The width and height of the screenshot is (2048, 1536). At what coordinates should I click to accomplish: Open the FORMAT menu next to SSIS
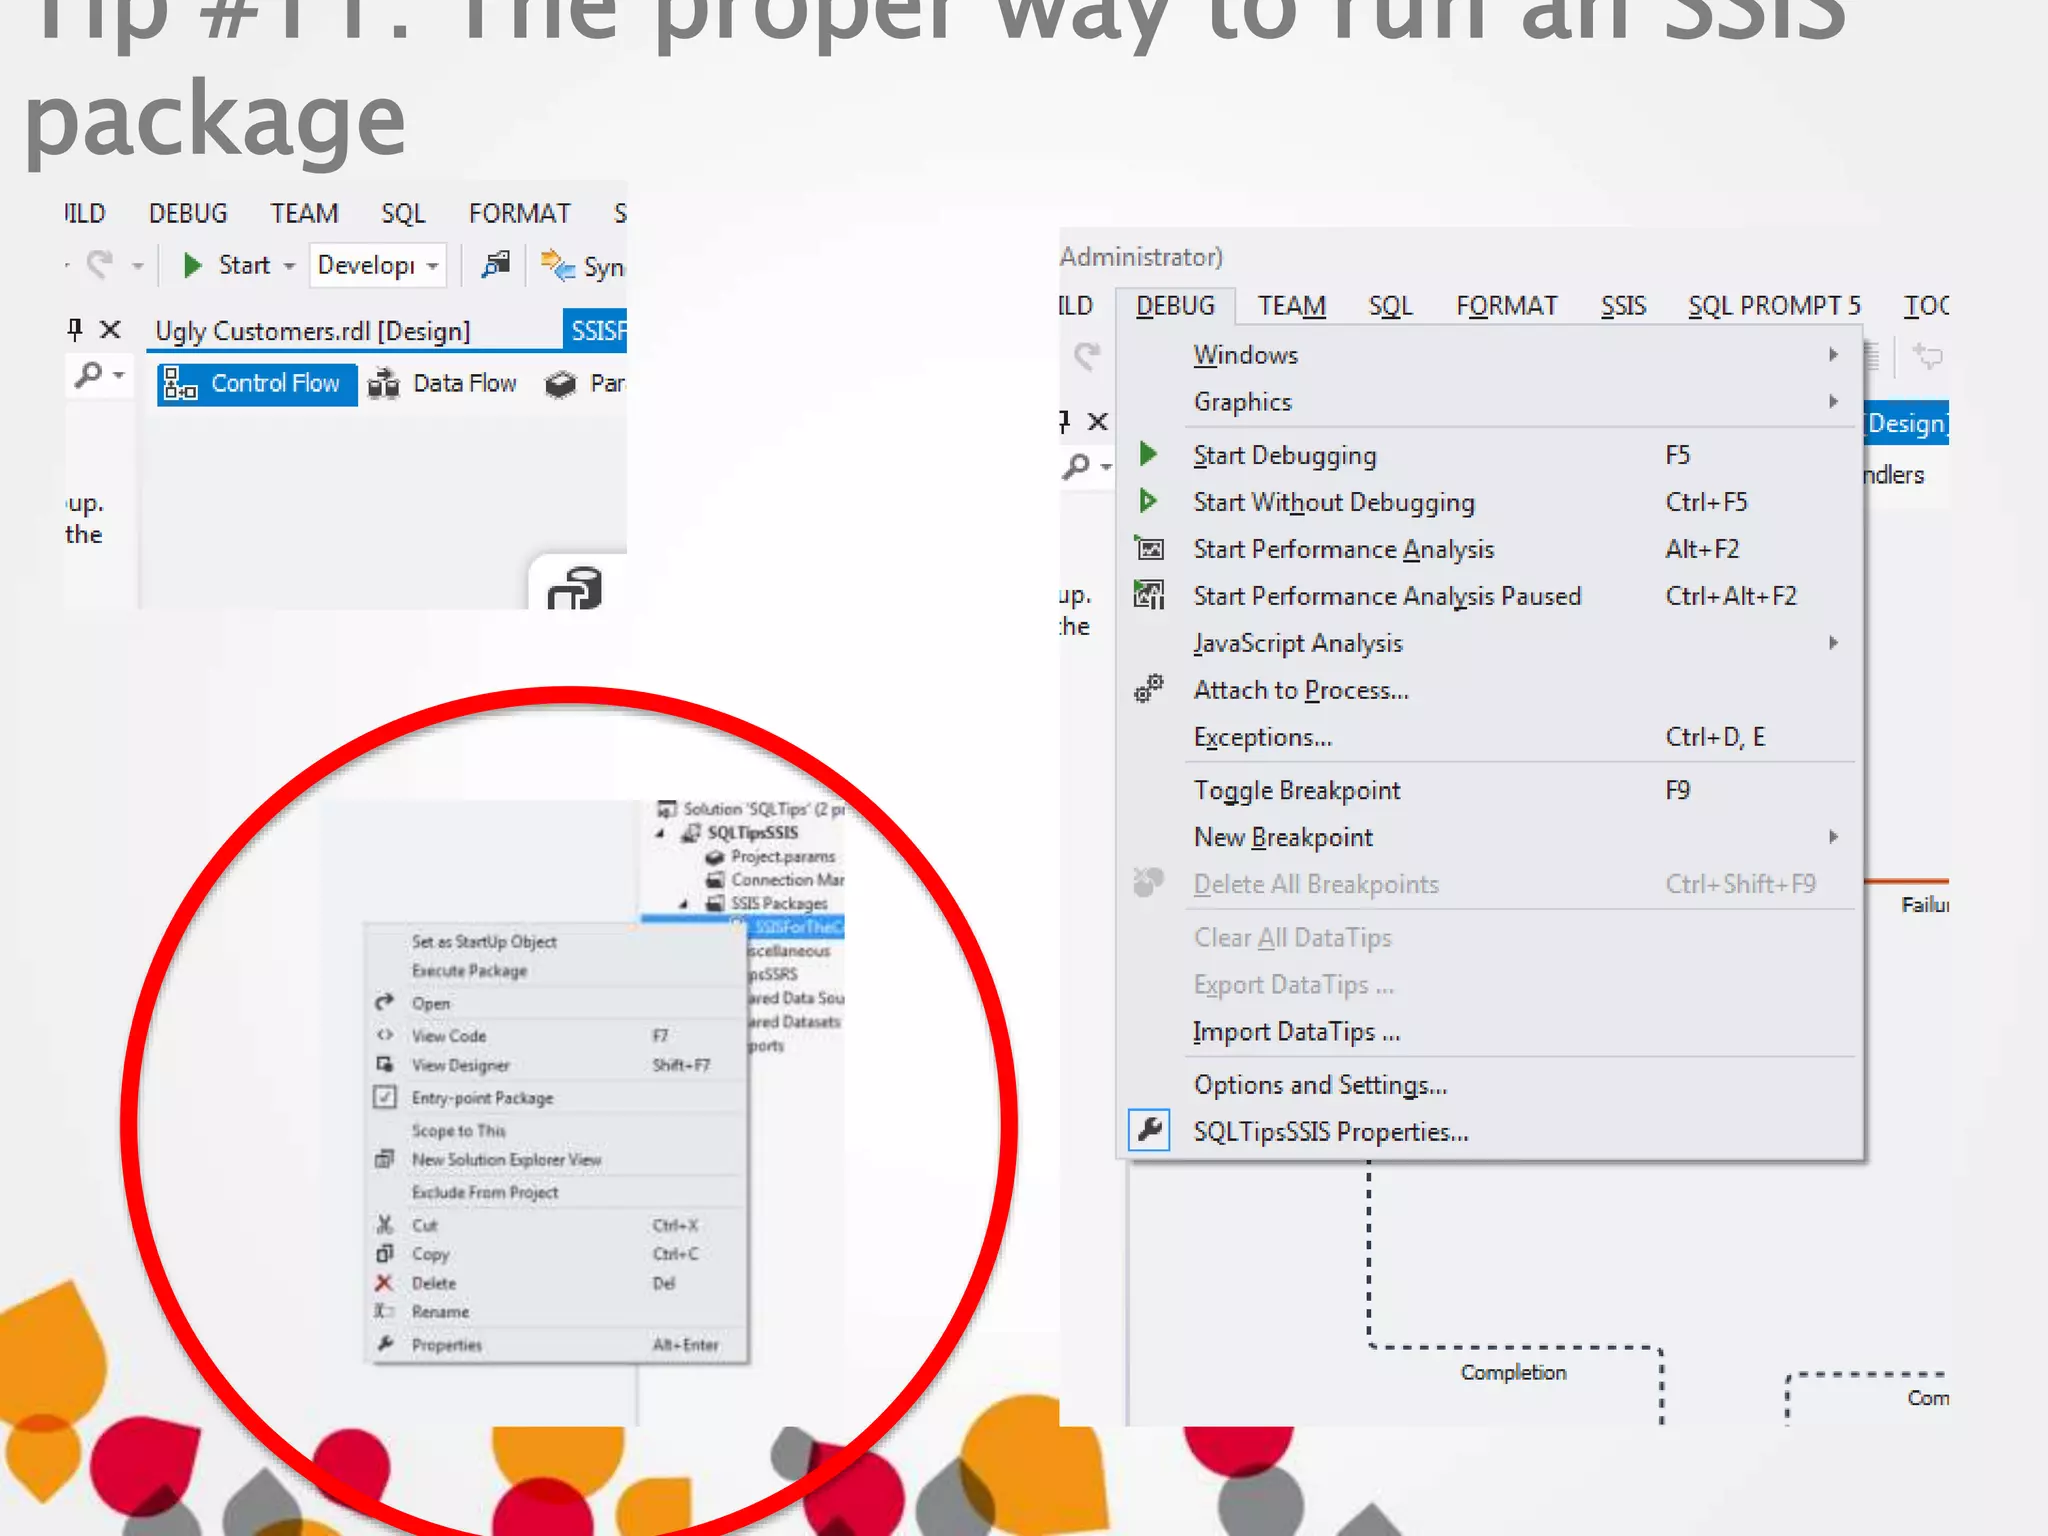[1506, 306]
